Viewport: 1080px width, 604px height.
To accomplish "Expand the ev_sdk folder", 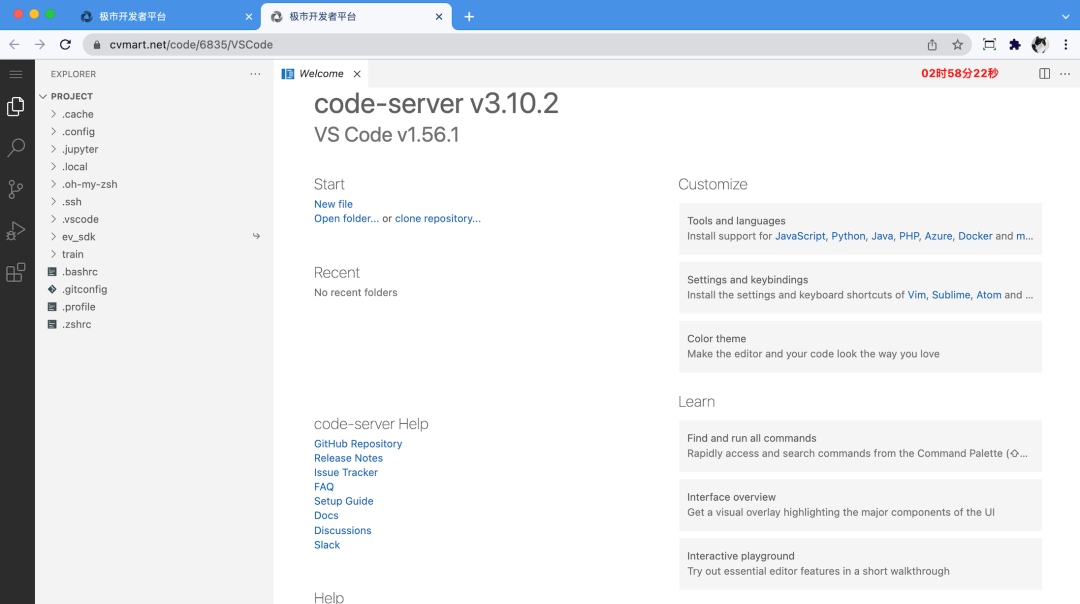I will (x=79, y=237).
